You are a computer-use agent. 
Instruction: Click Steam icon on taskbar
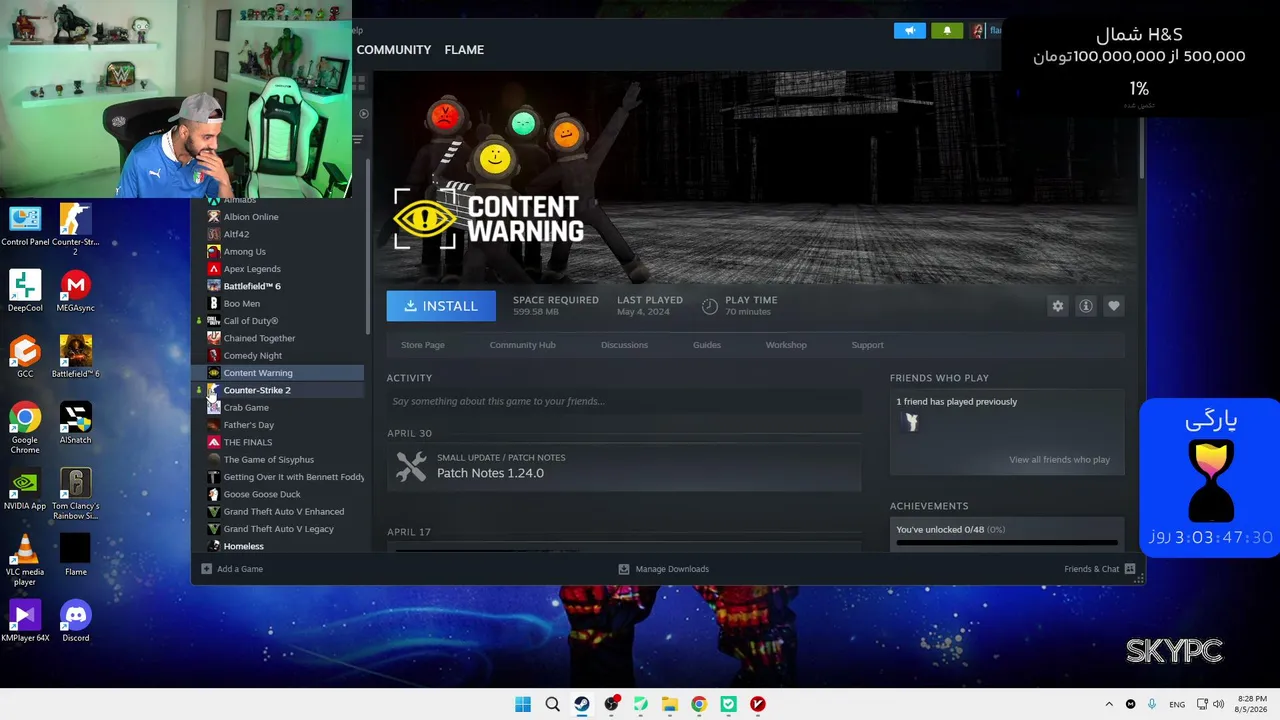click(x=582, y=704)
